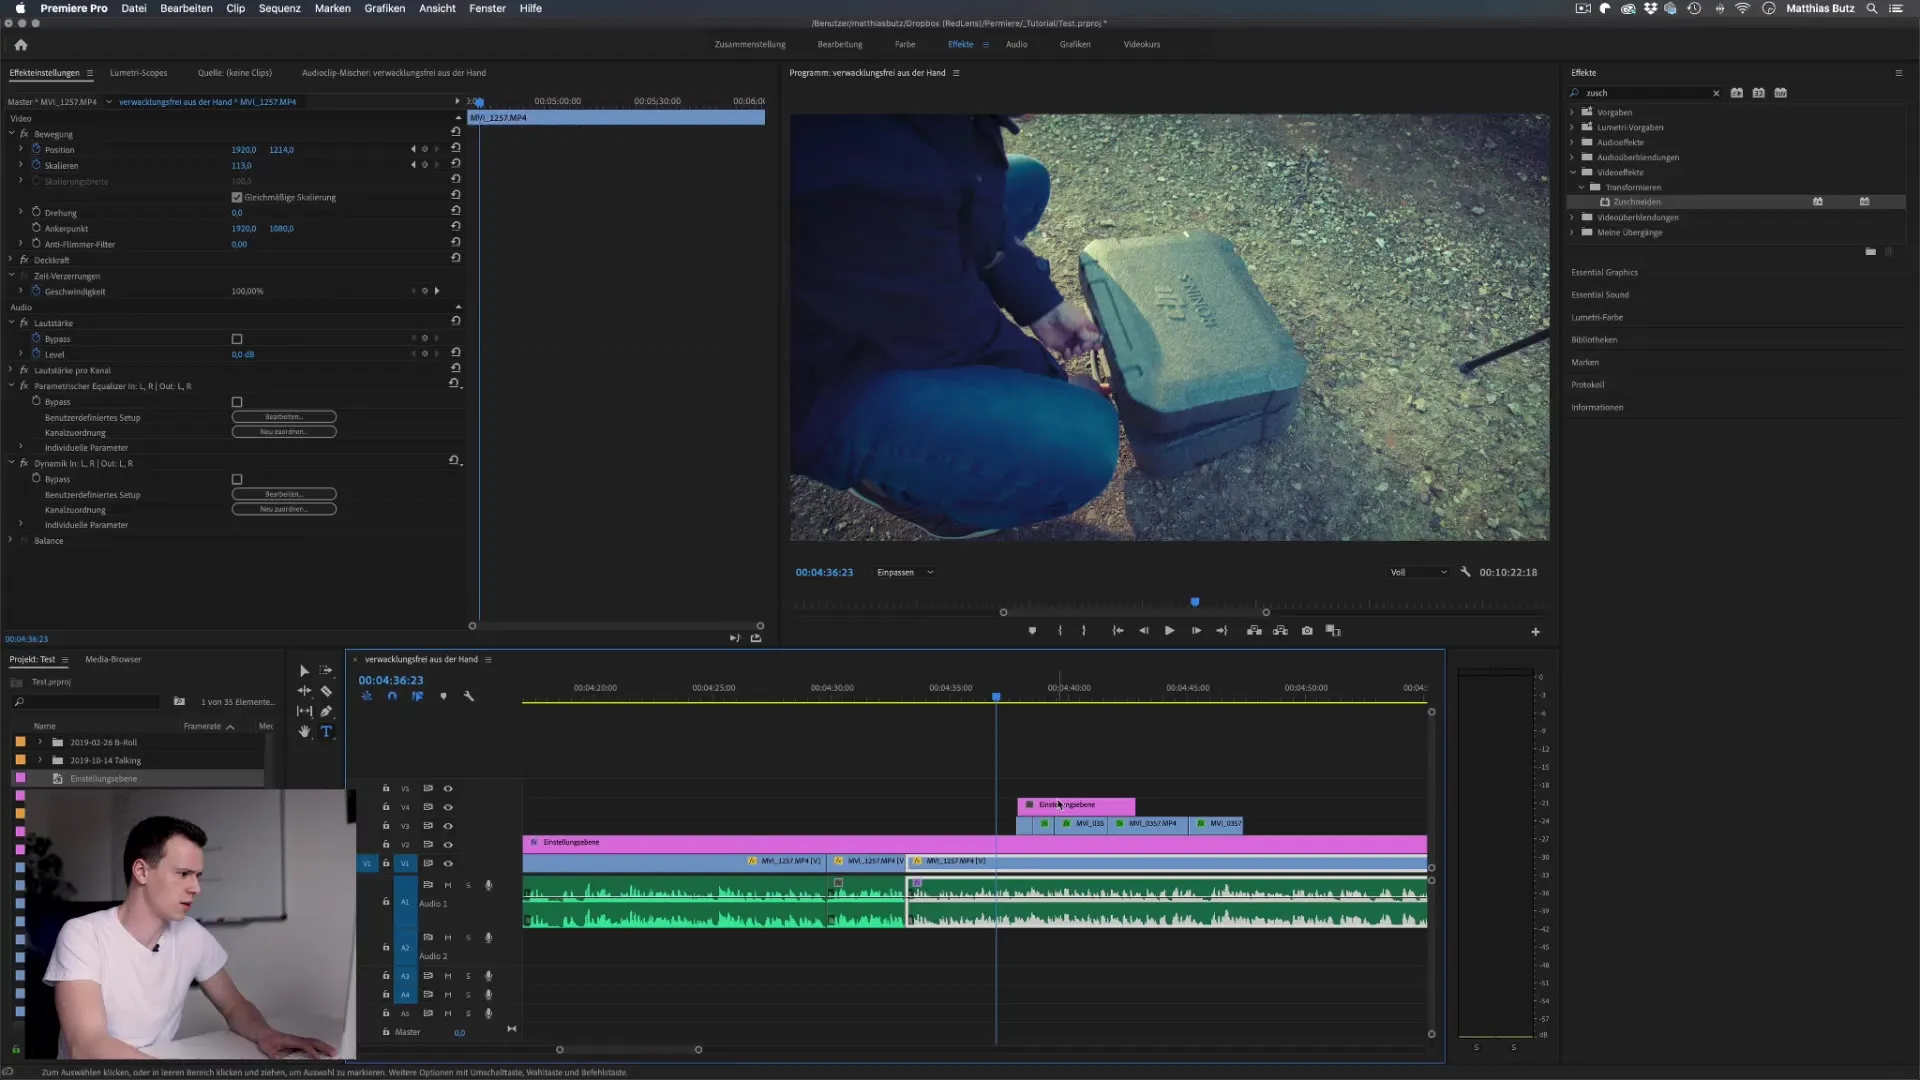This screenshot has height=1080, width=1920.
Task: Expand Videoüberblendungen folder
Action: (1572, 217)
